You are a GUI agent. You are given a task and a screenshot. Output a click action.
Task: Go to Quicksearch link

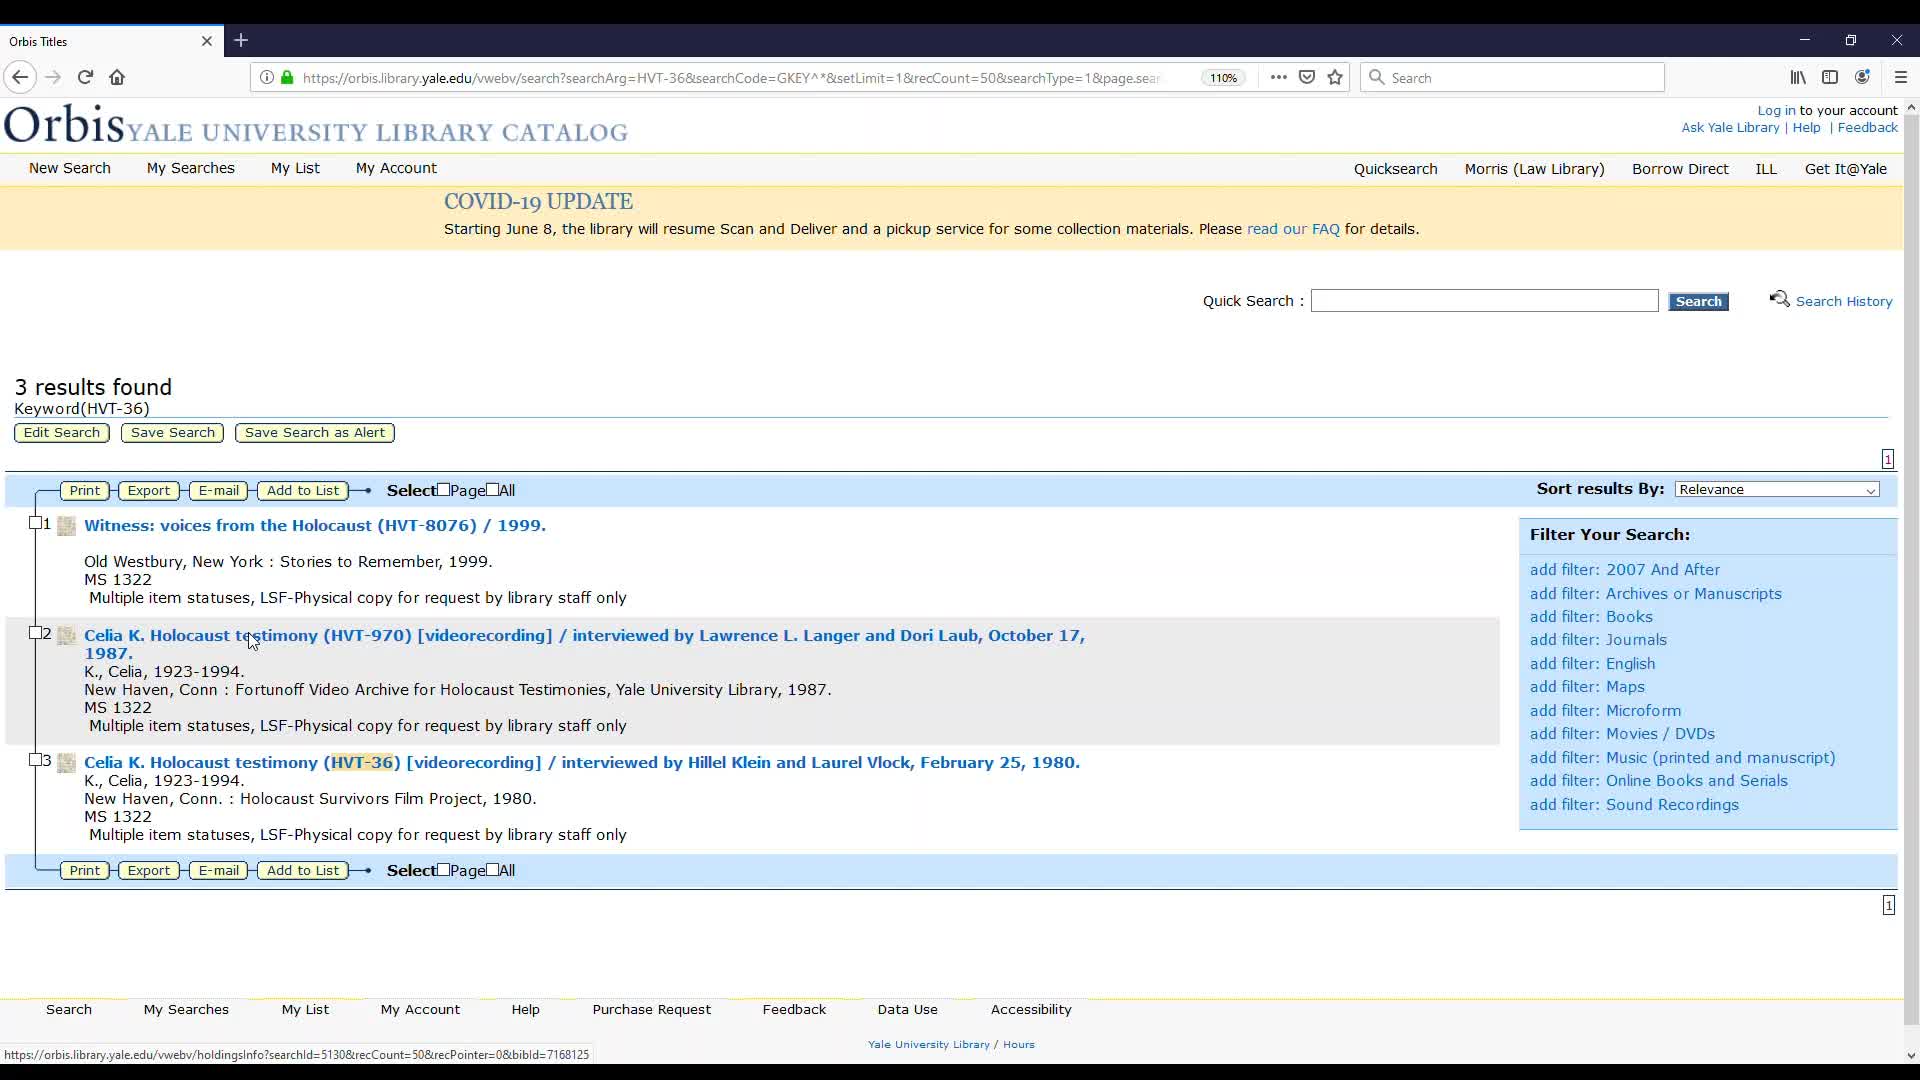(1395, 169)
